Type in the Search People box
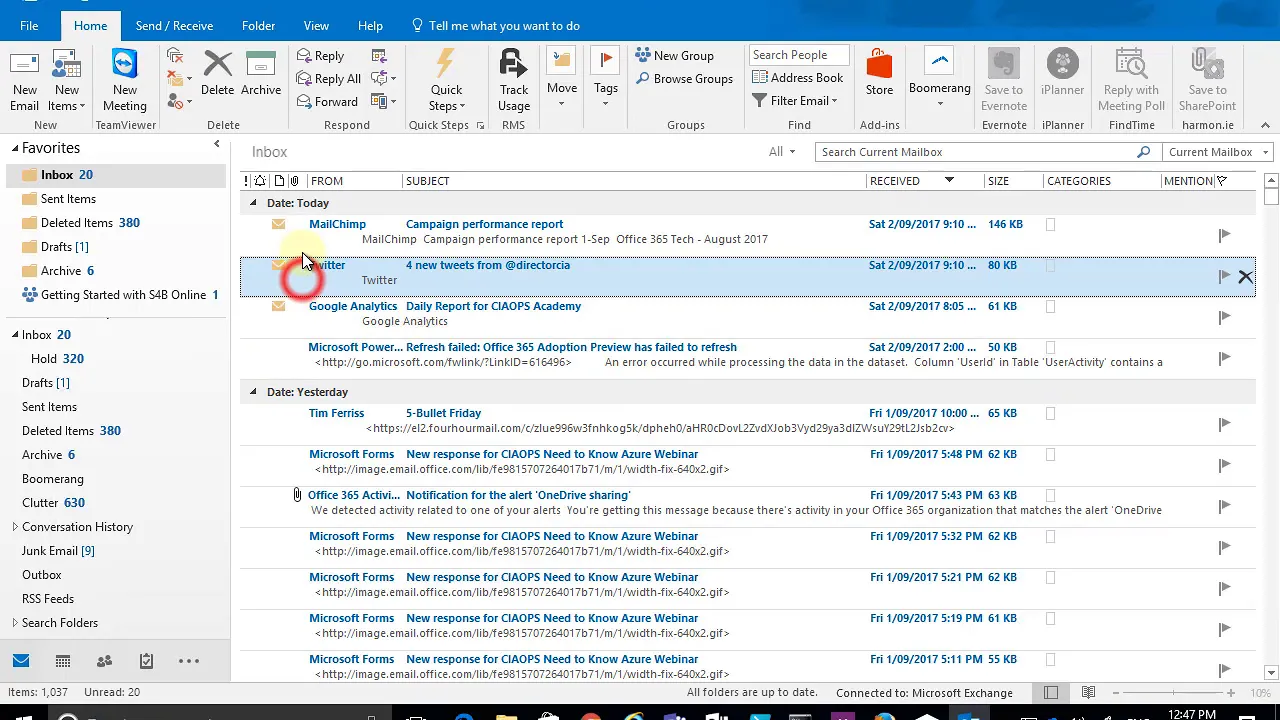Viewport: 1280px width, 720px height. (799, 55)
